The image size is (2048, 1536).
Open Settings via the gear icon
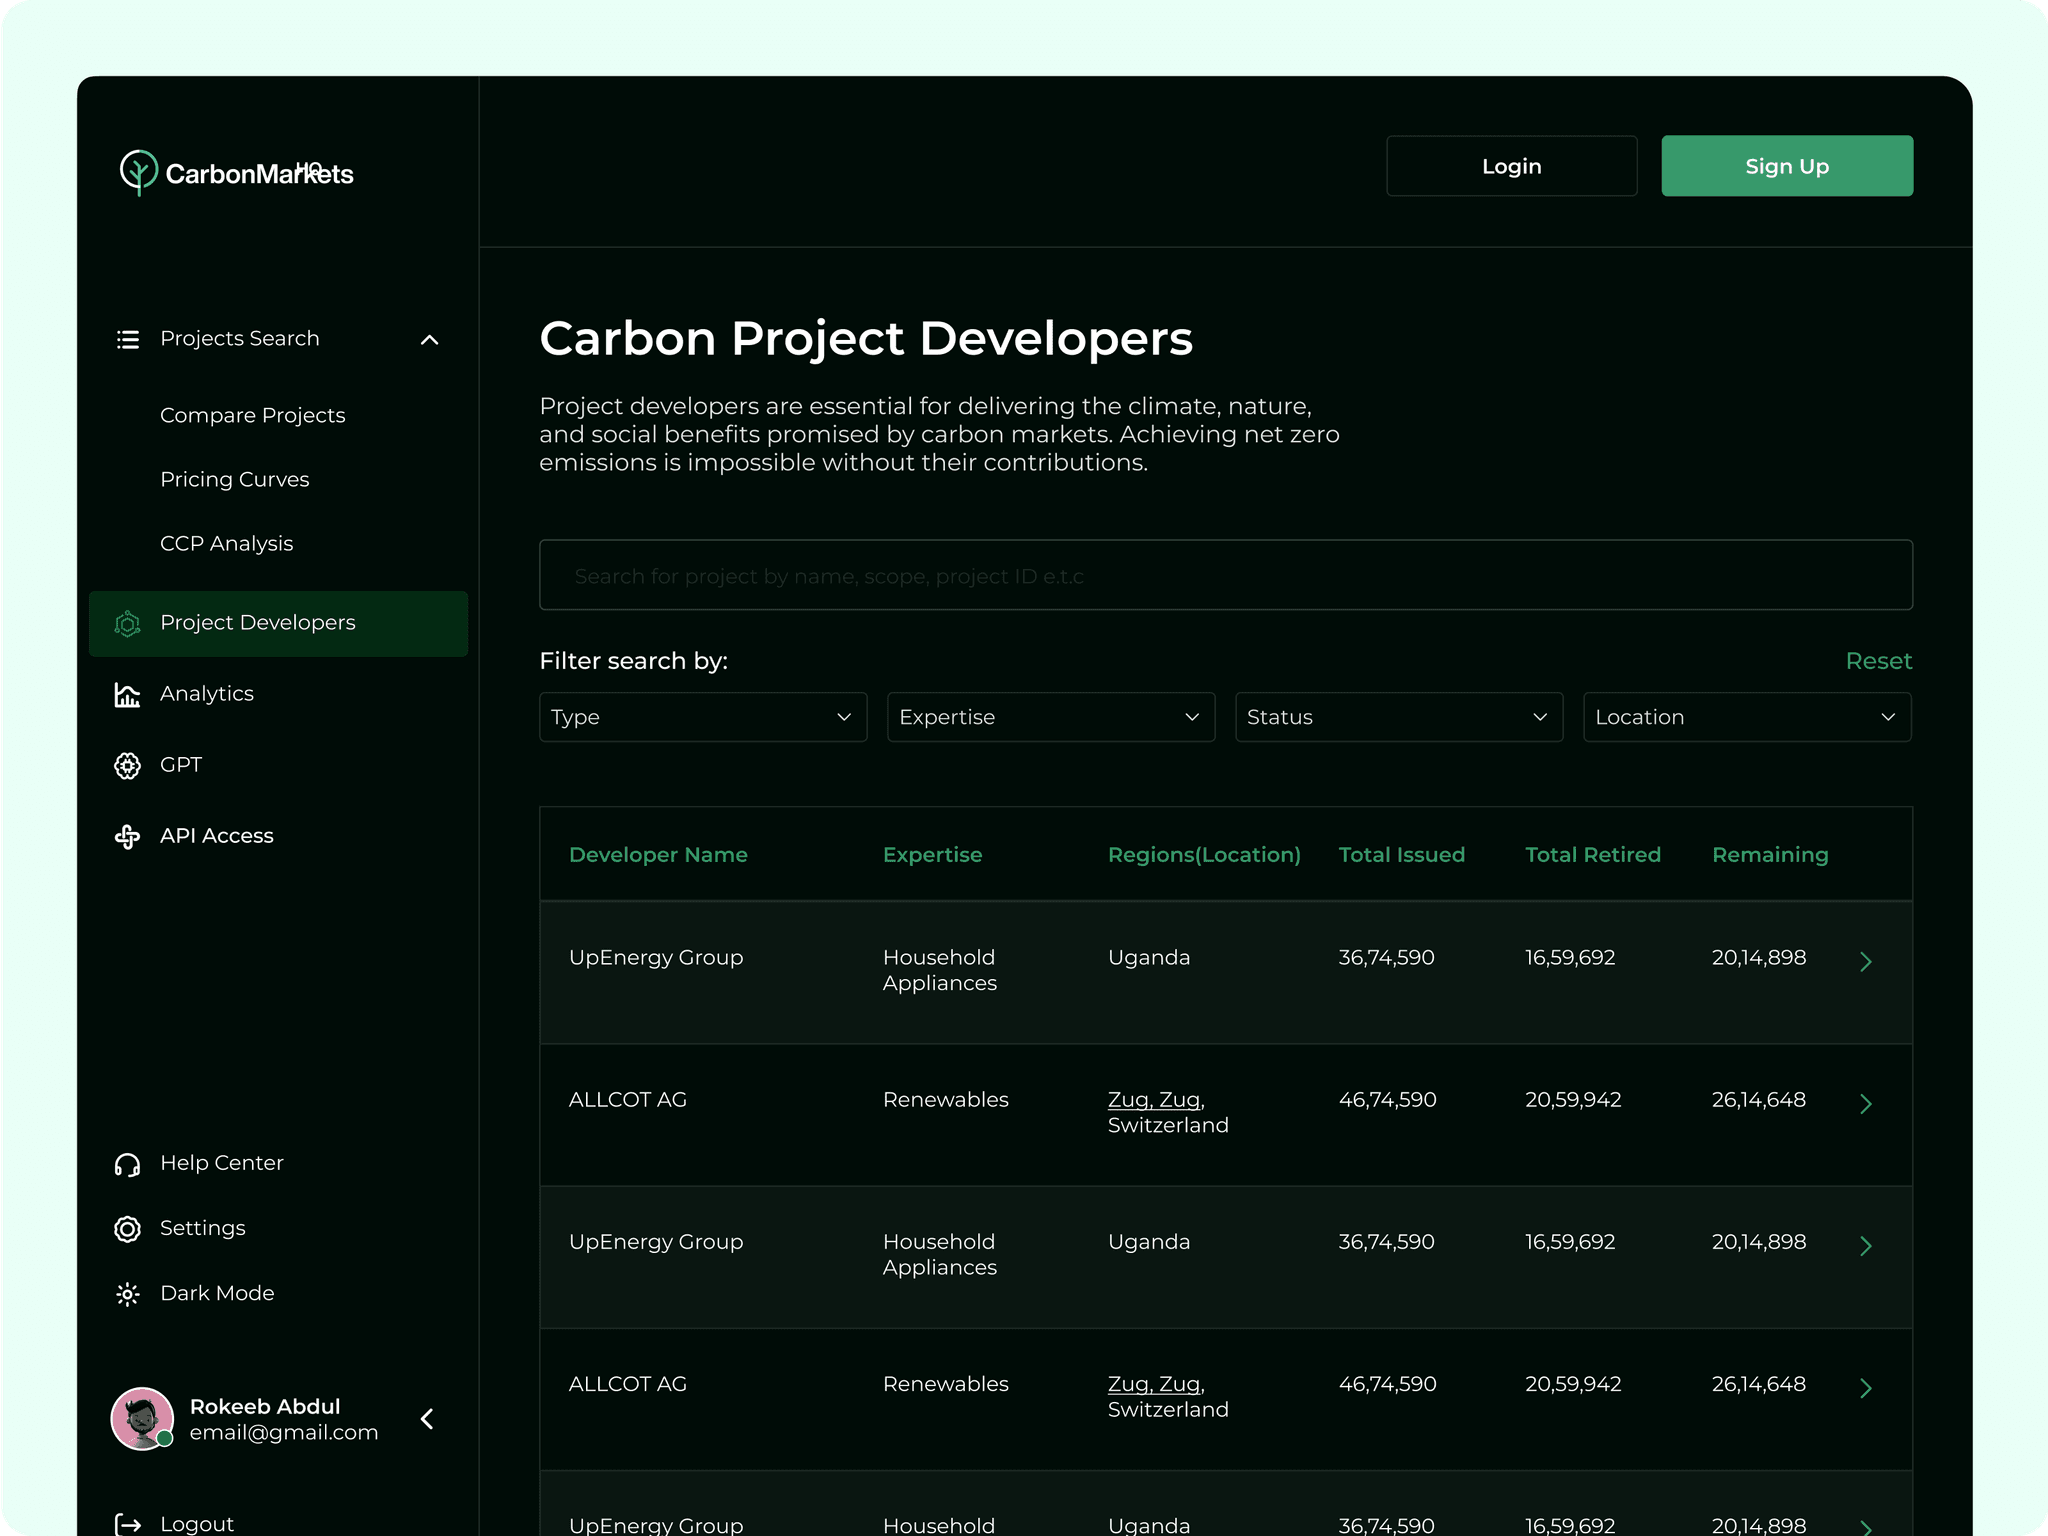tap(127, 1229)
